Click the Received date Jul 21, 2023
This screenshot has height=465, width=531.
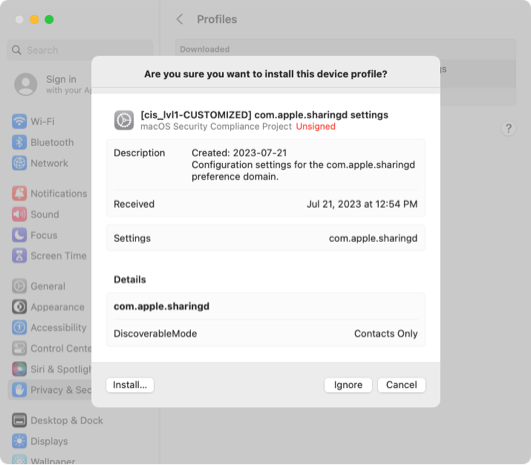pyautogui.click(x=362, y=204)
